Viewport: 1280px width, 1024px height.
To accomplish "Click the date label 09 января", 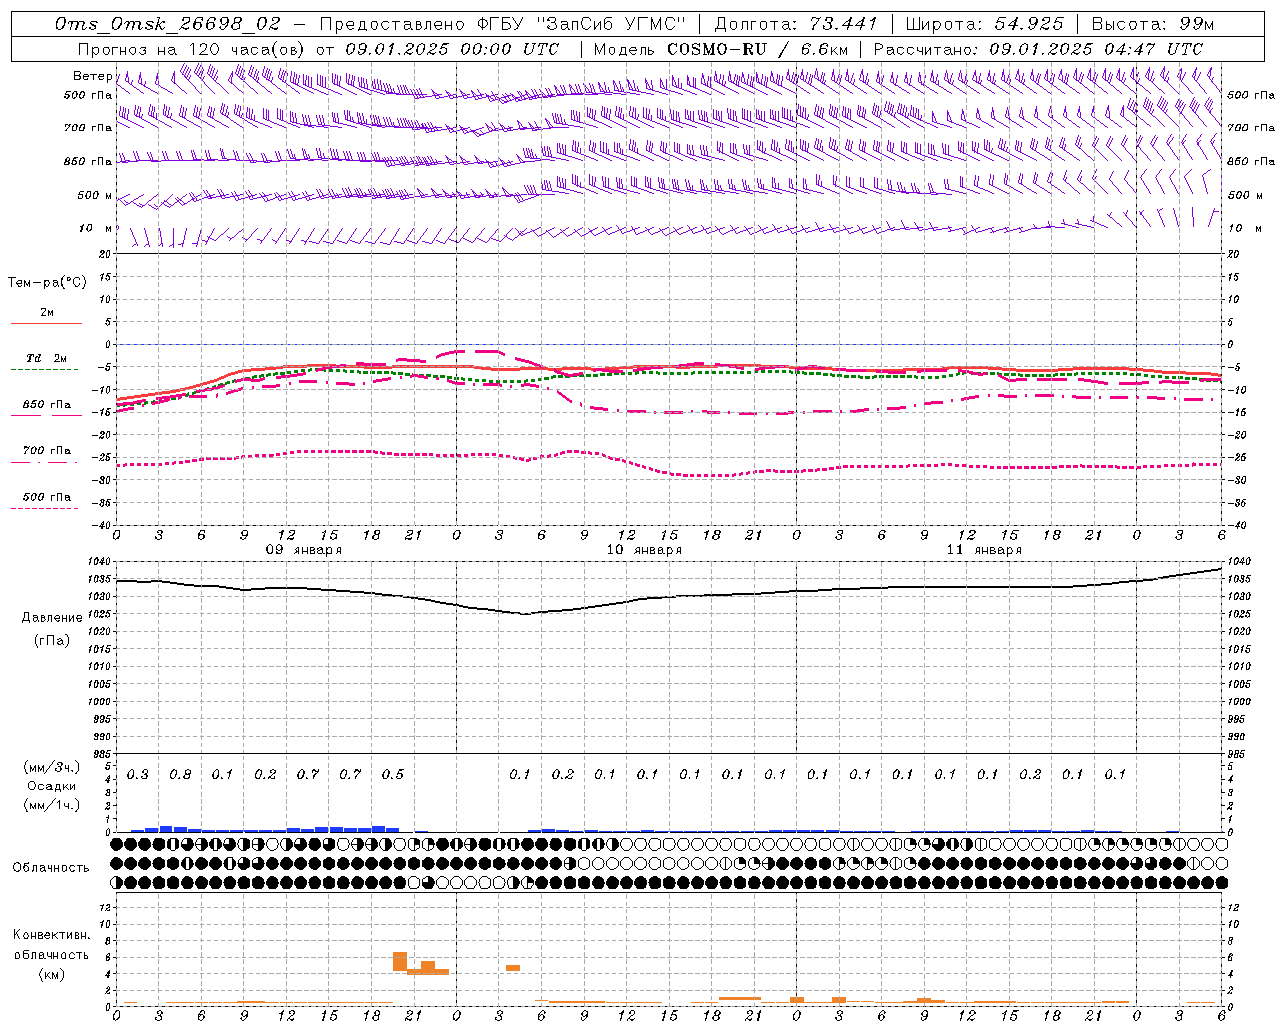I will pos(303,550).
